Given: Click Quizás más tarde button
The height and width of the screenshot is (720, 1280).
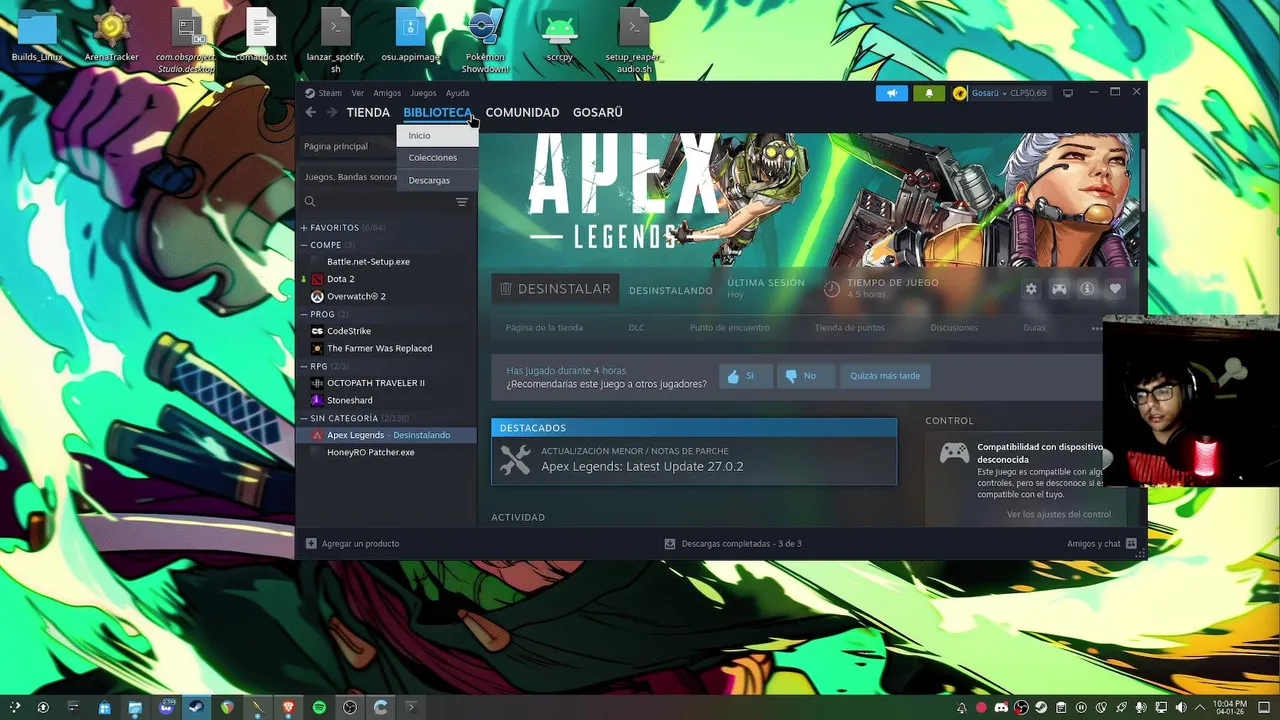Looking at the screenshot, I should pos(885,376).
